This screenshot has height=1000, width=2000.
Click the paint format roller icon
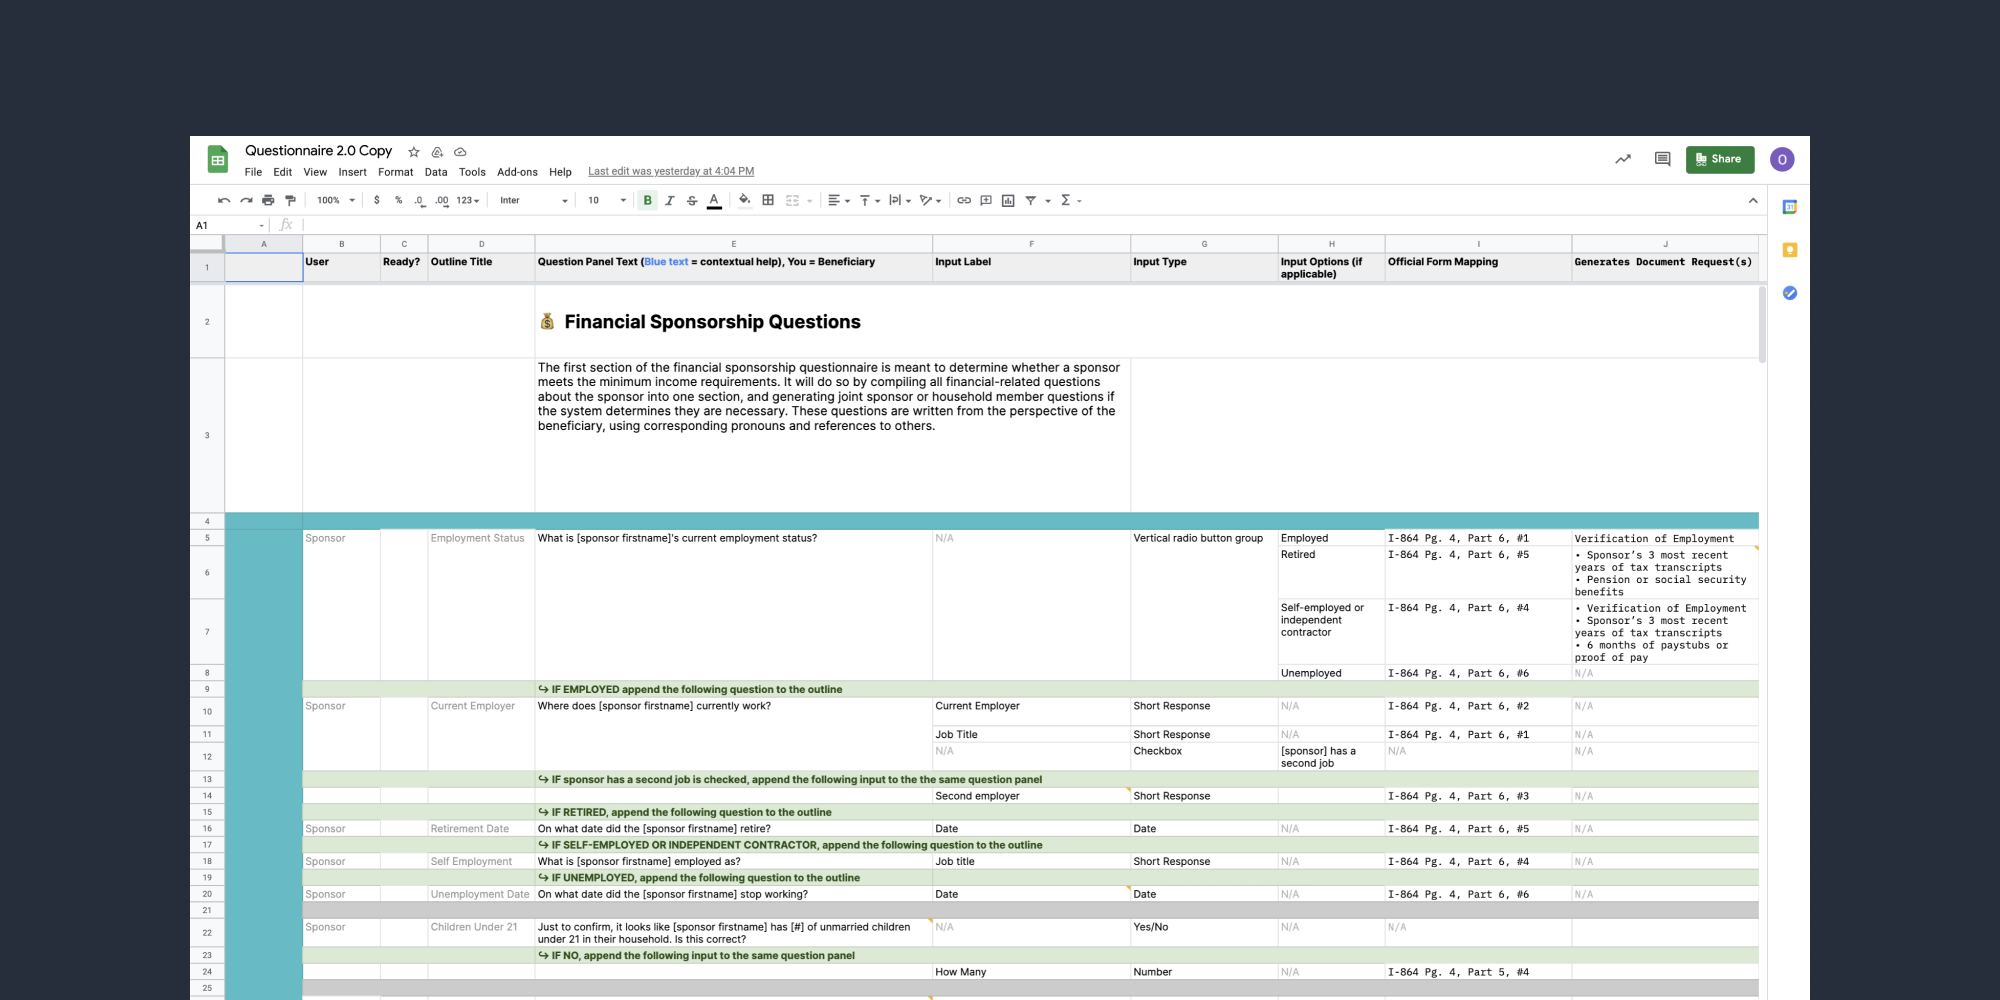[x=290, y=200]
